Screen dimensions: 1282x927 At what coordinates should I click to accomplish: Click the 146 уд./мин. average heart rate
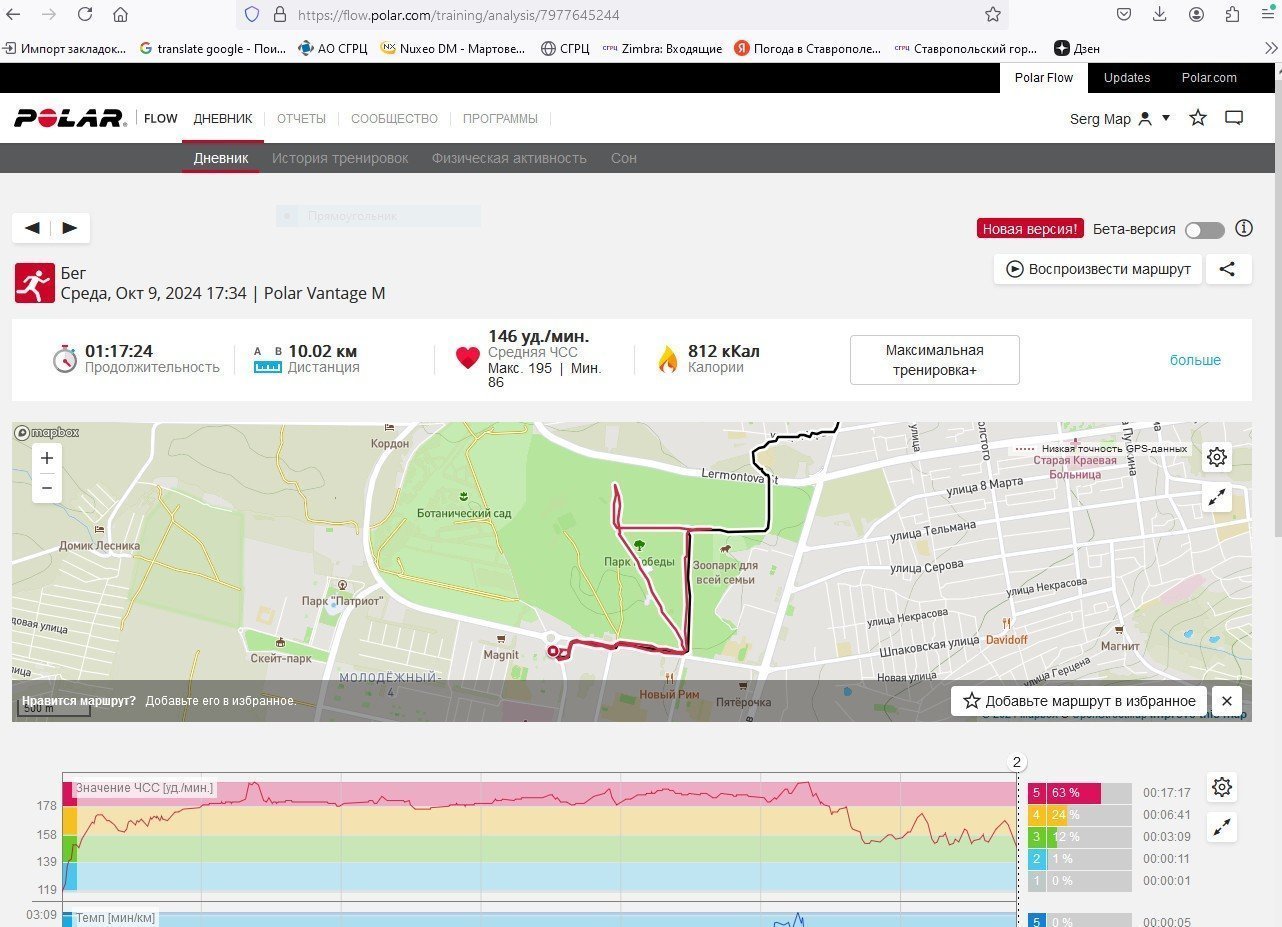538,336
